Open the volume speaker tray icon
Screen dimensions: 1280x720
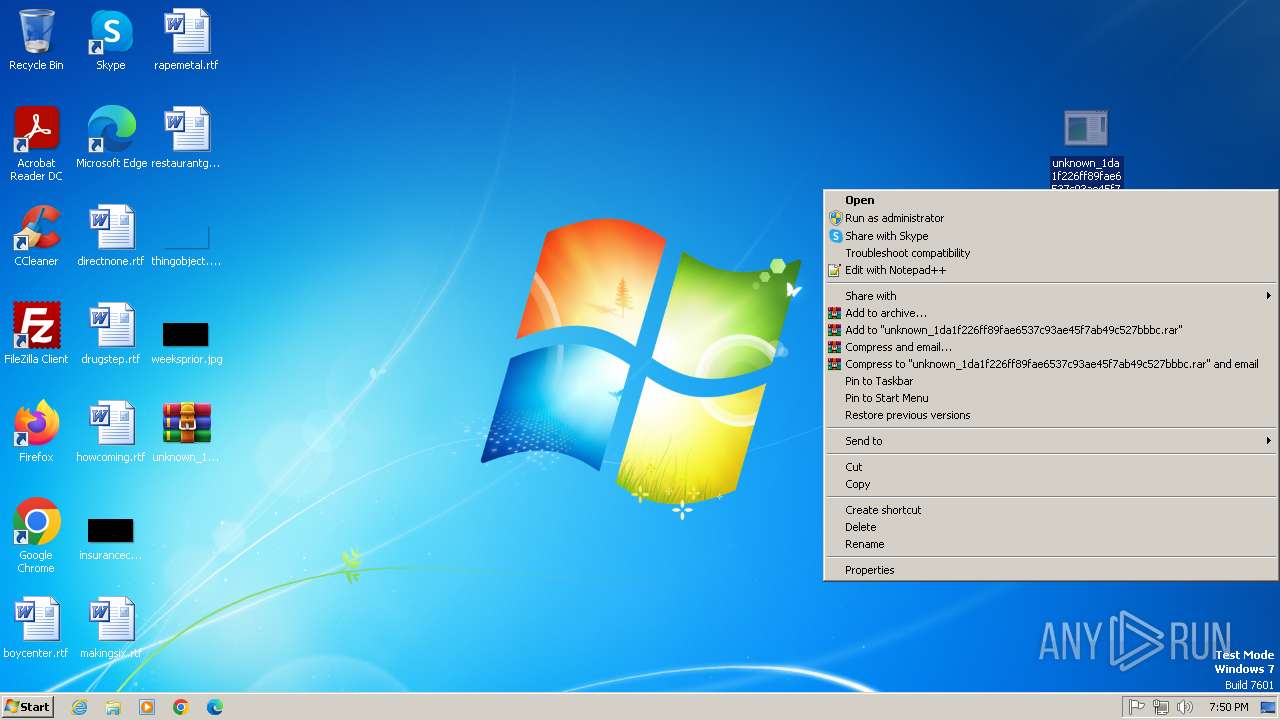(x=1185, y=707)
